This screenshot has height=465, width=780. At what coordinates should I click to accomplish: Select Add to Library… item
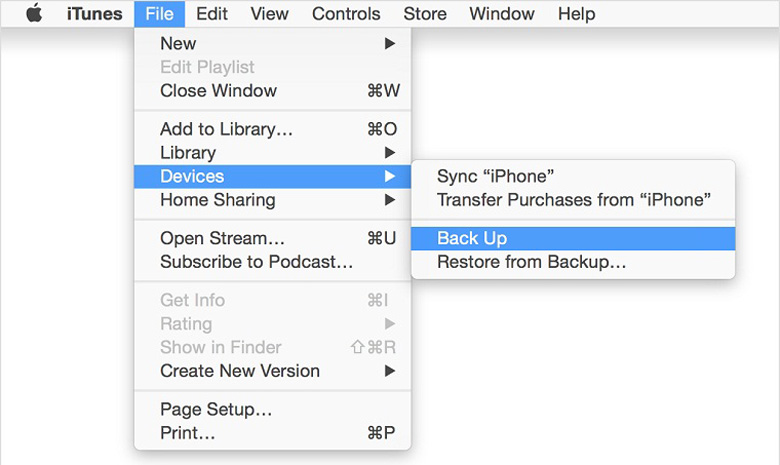pos(226,129)
